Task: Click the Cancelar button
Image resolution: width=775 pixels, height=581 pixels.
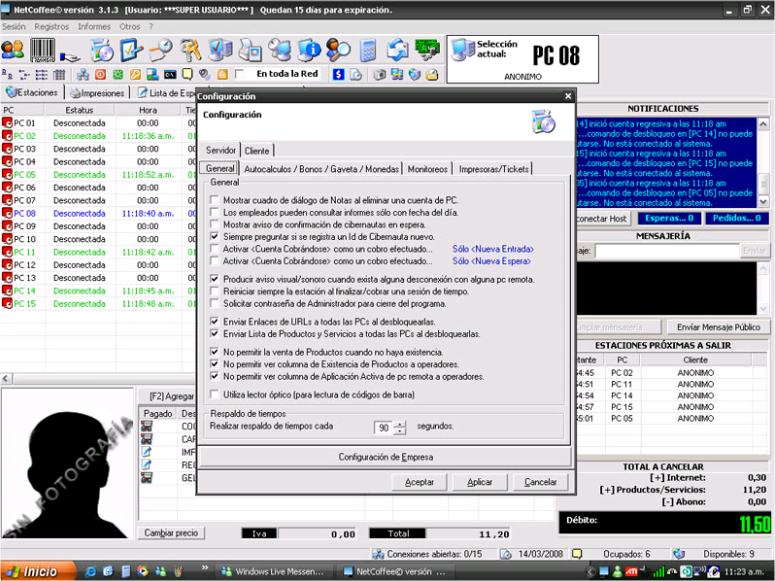Action: [x=540, y=482]
